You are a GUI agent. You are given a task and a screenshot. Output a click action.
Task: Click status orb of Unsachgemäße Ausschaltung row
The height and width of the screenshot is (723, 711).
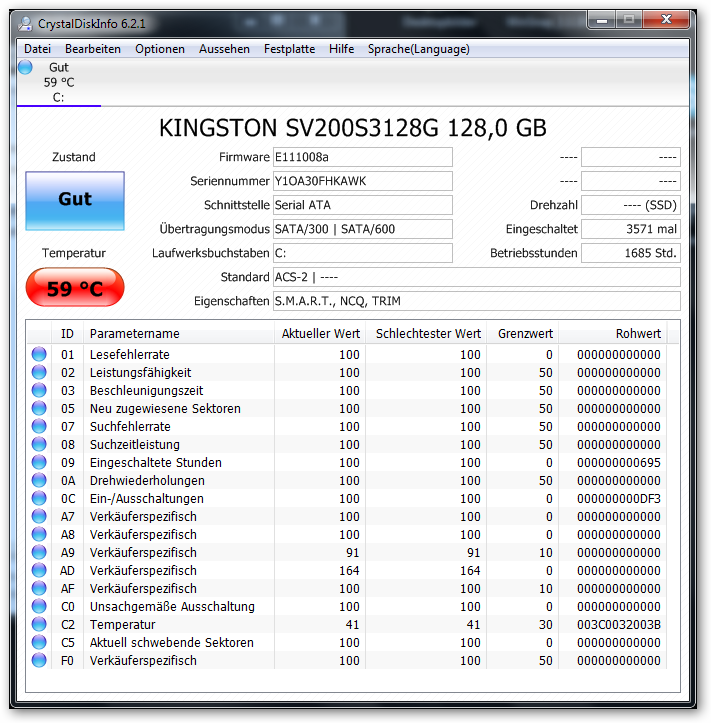click(x=39, y=606)
